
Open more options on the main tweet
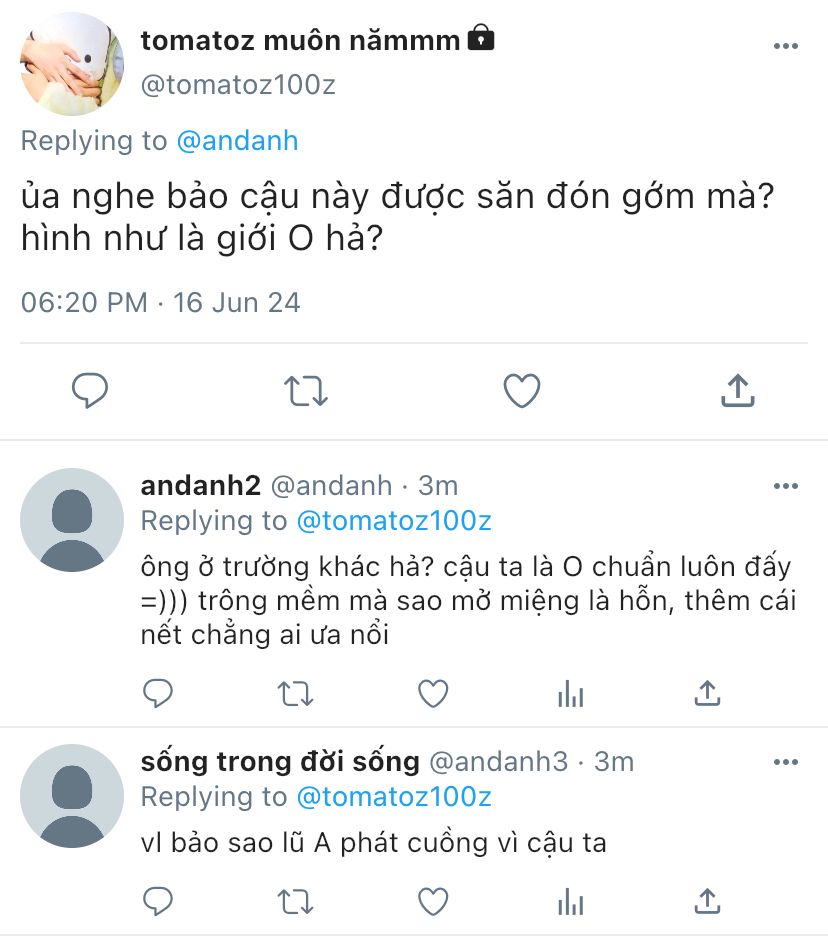click(x=785, y=46)
